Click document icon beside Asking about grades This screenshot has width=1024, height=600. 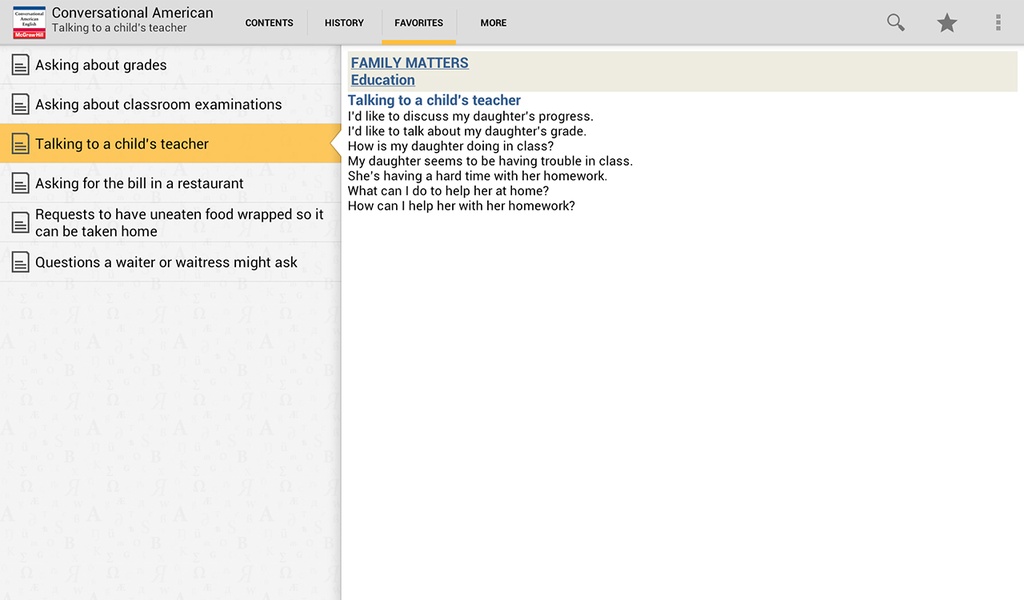point(20,65)
